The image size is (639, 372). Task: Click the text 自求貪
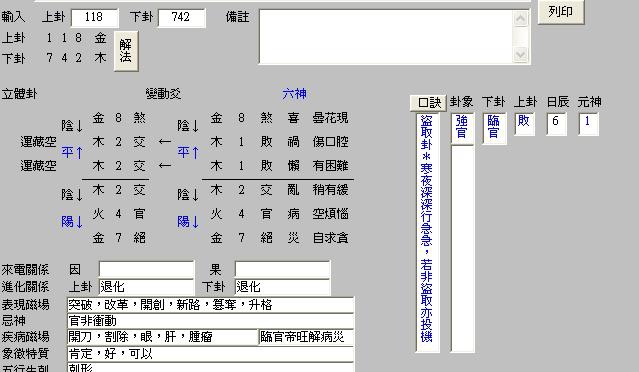pyautogui.click(x=331, y=238)
